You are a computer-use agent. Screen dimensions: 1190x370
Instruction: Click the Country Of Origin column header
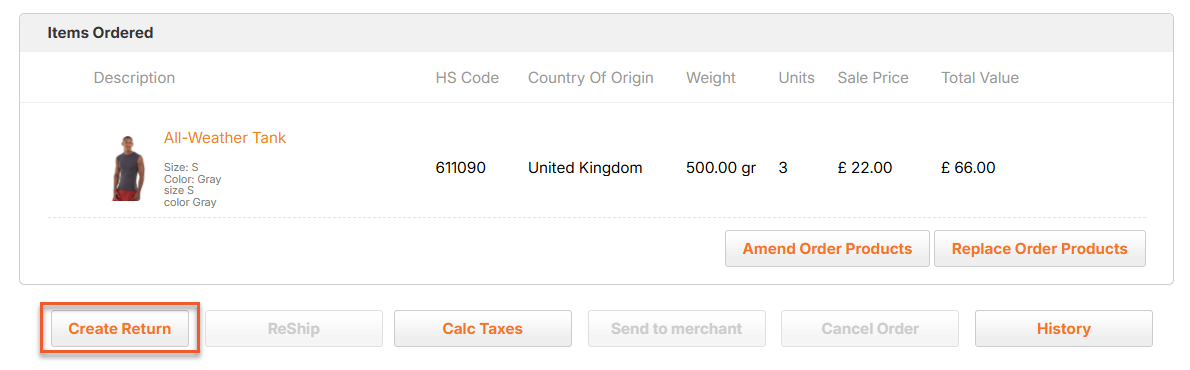point(590,77)
